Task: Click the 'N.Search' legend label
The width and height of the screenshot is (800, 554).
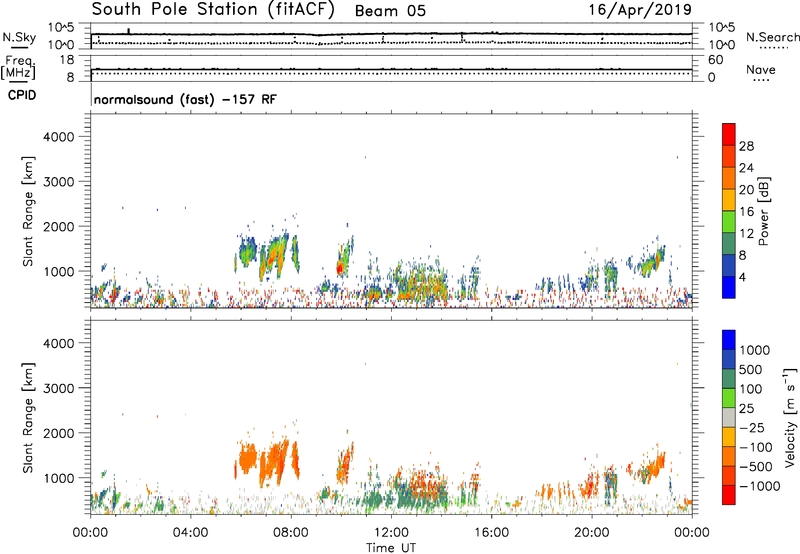Action: (772, 37)
